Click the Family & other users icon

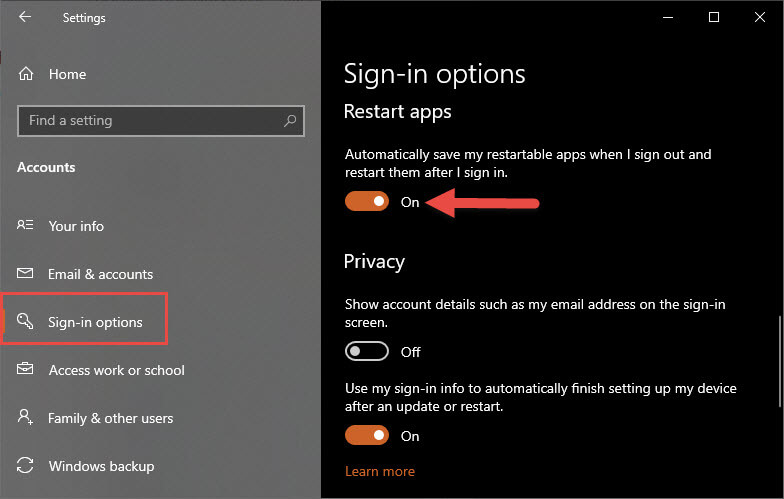pyautogui.click(x=25, y=416)
